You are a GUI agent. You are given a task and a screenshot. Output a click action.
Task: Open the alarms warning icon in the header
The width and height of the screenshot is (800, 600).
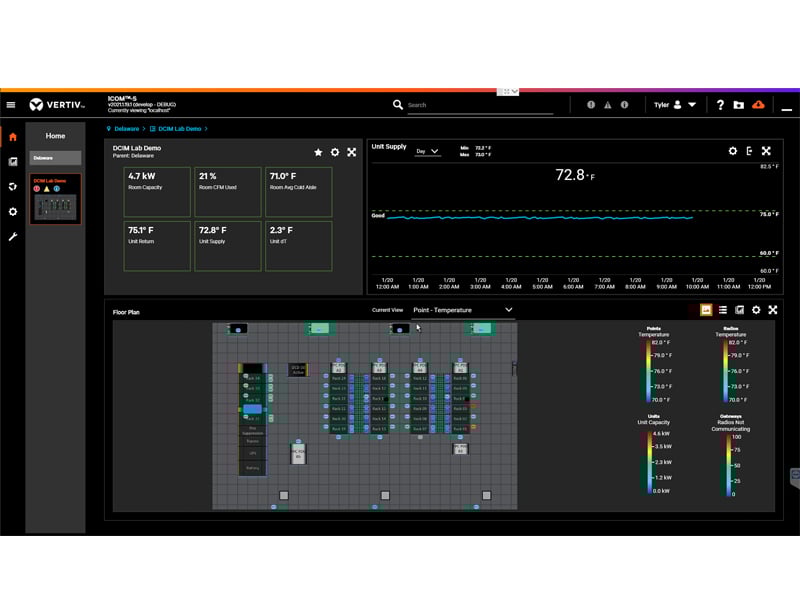coord(607,104)
